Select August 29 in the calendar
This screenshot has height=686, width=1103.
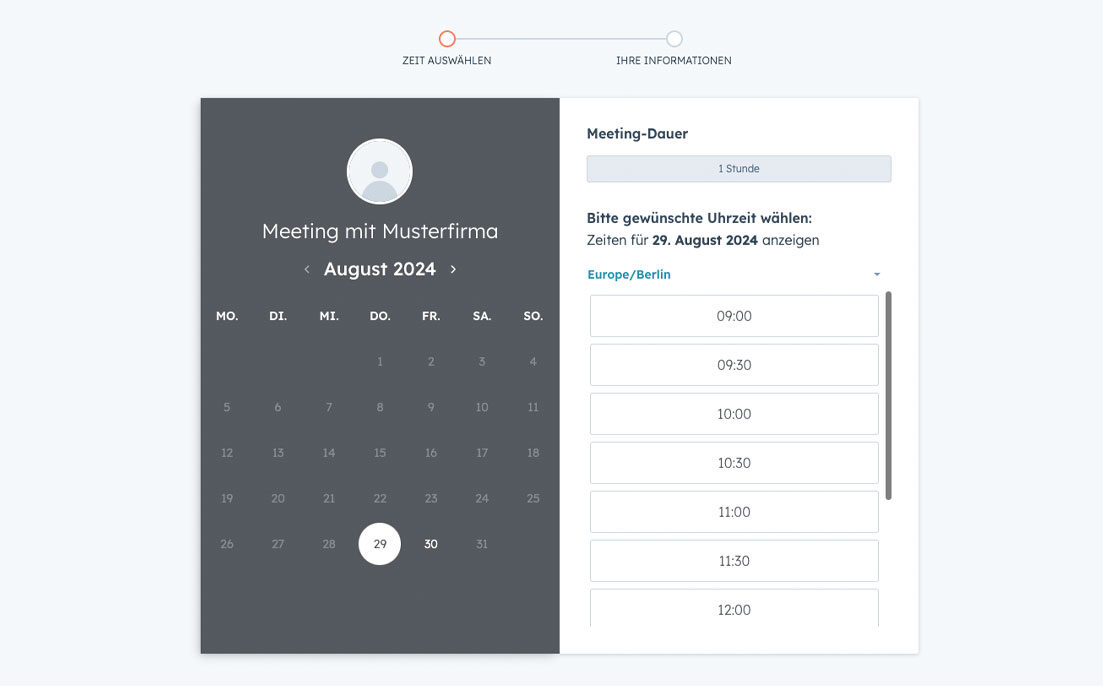point(380,544)
